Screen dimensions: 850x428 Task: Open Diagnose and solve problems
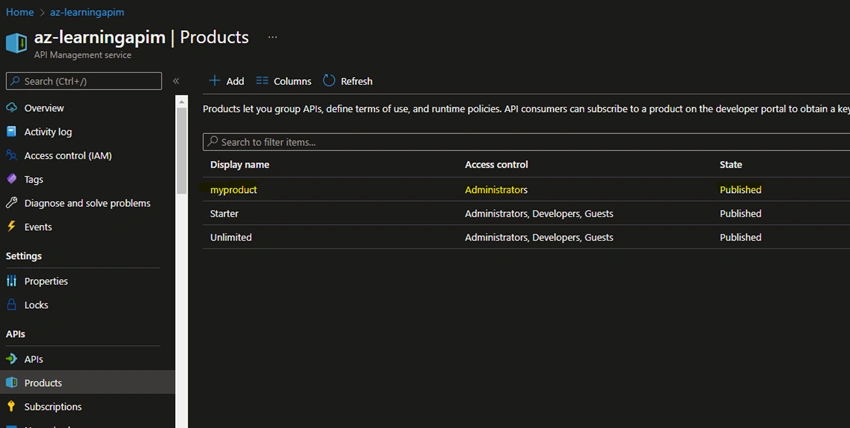87,203
